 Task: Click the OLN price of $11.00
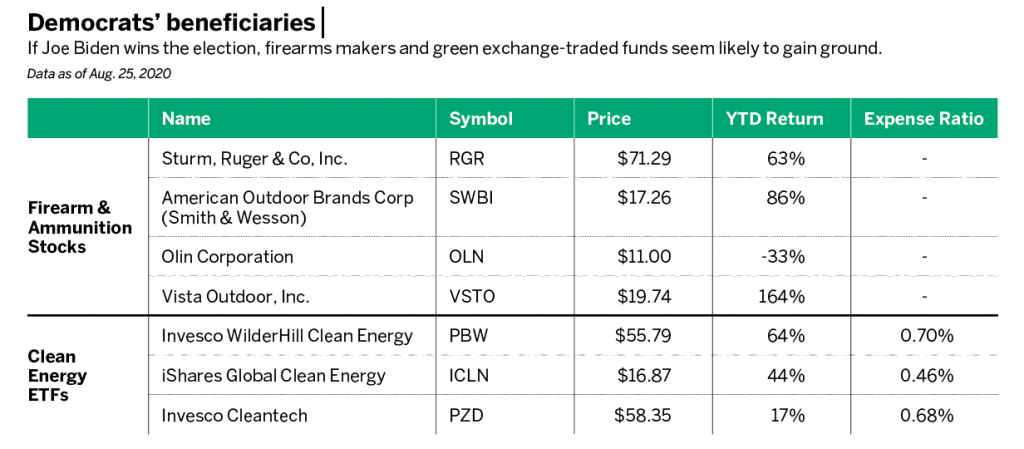(643, 256)
